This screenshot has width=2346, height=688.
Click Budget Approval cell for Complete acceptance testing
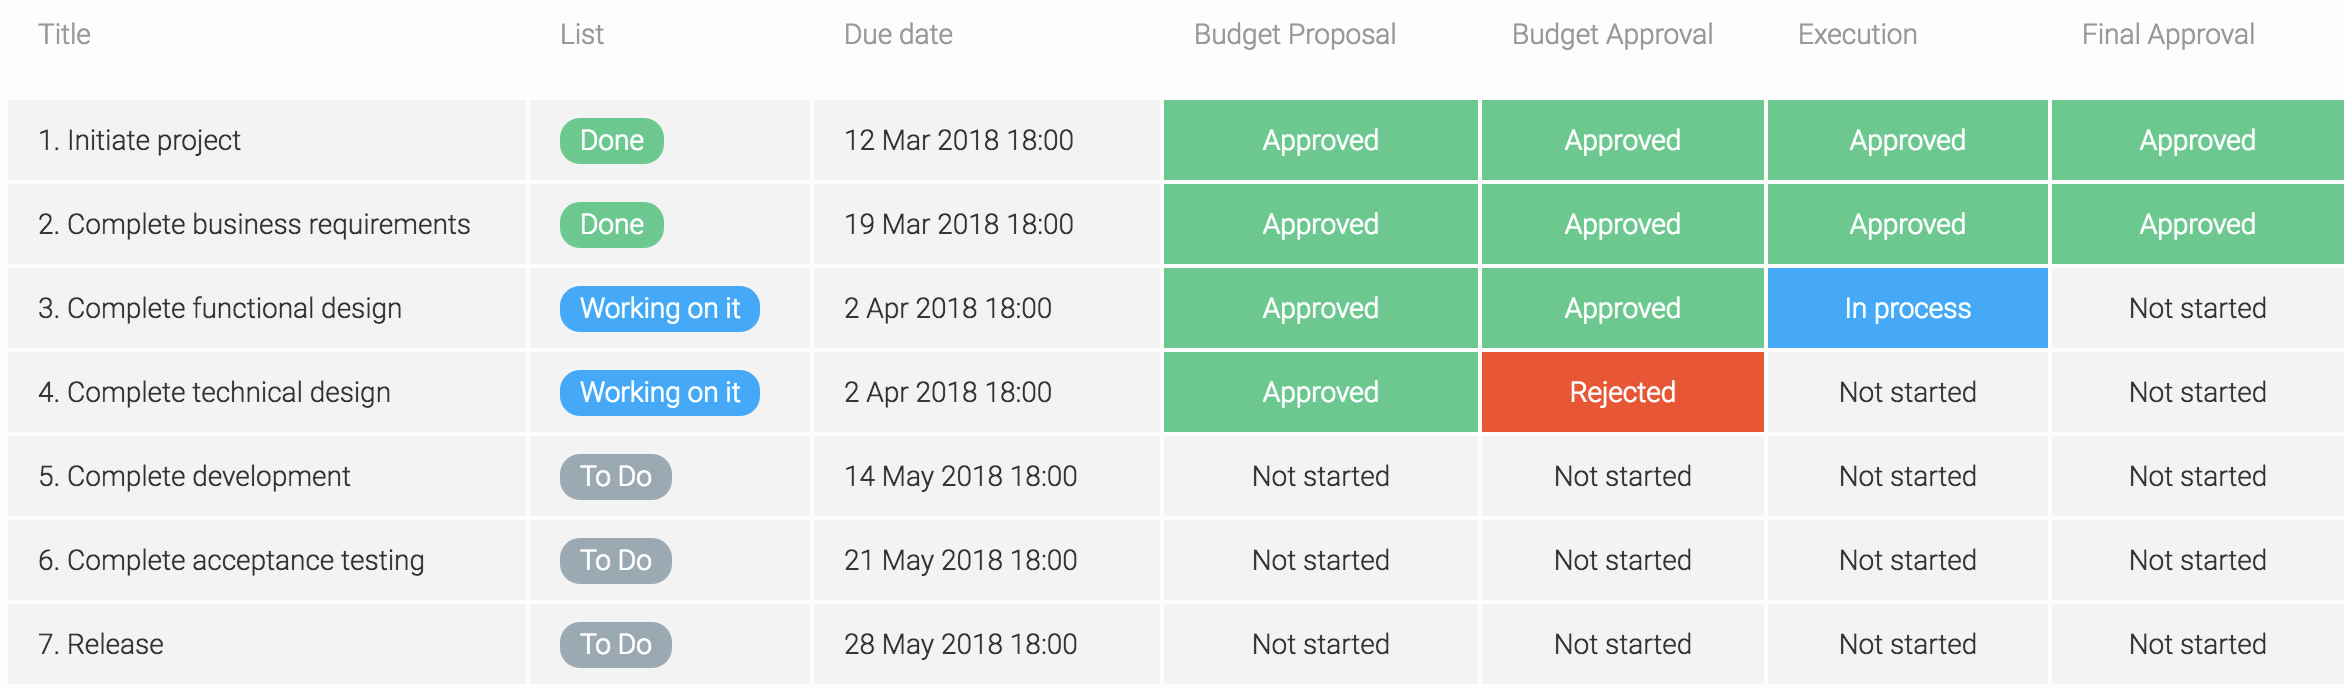(x=1622, y=560)
